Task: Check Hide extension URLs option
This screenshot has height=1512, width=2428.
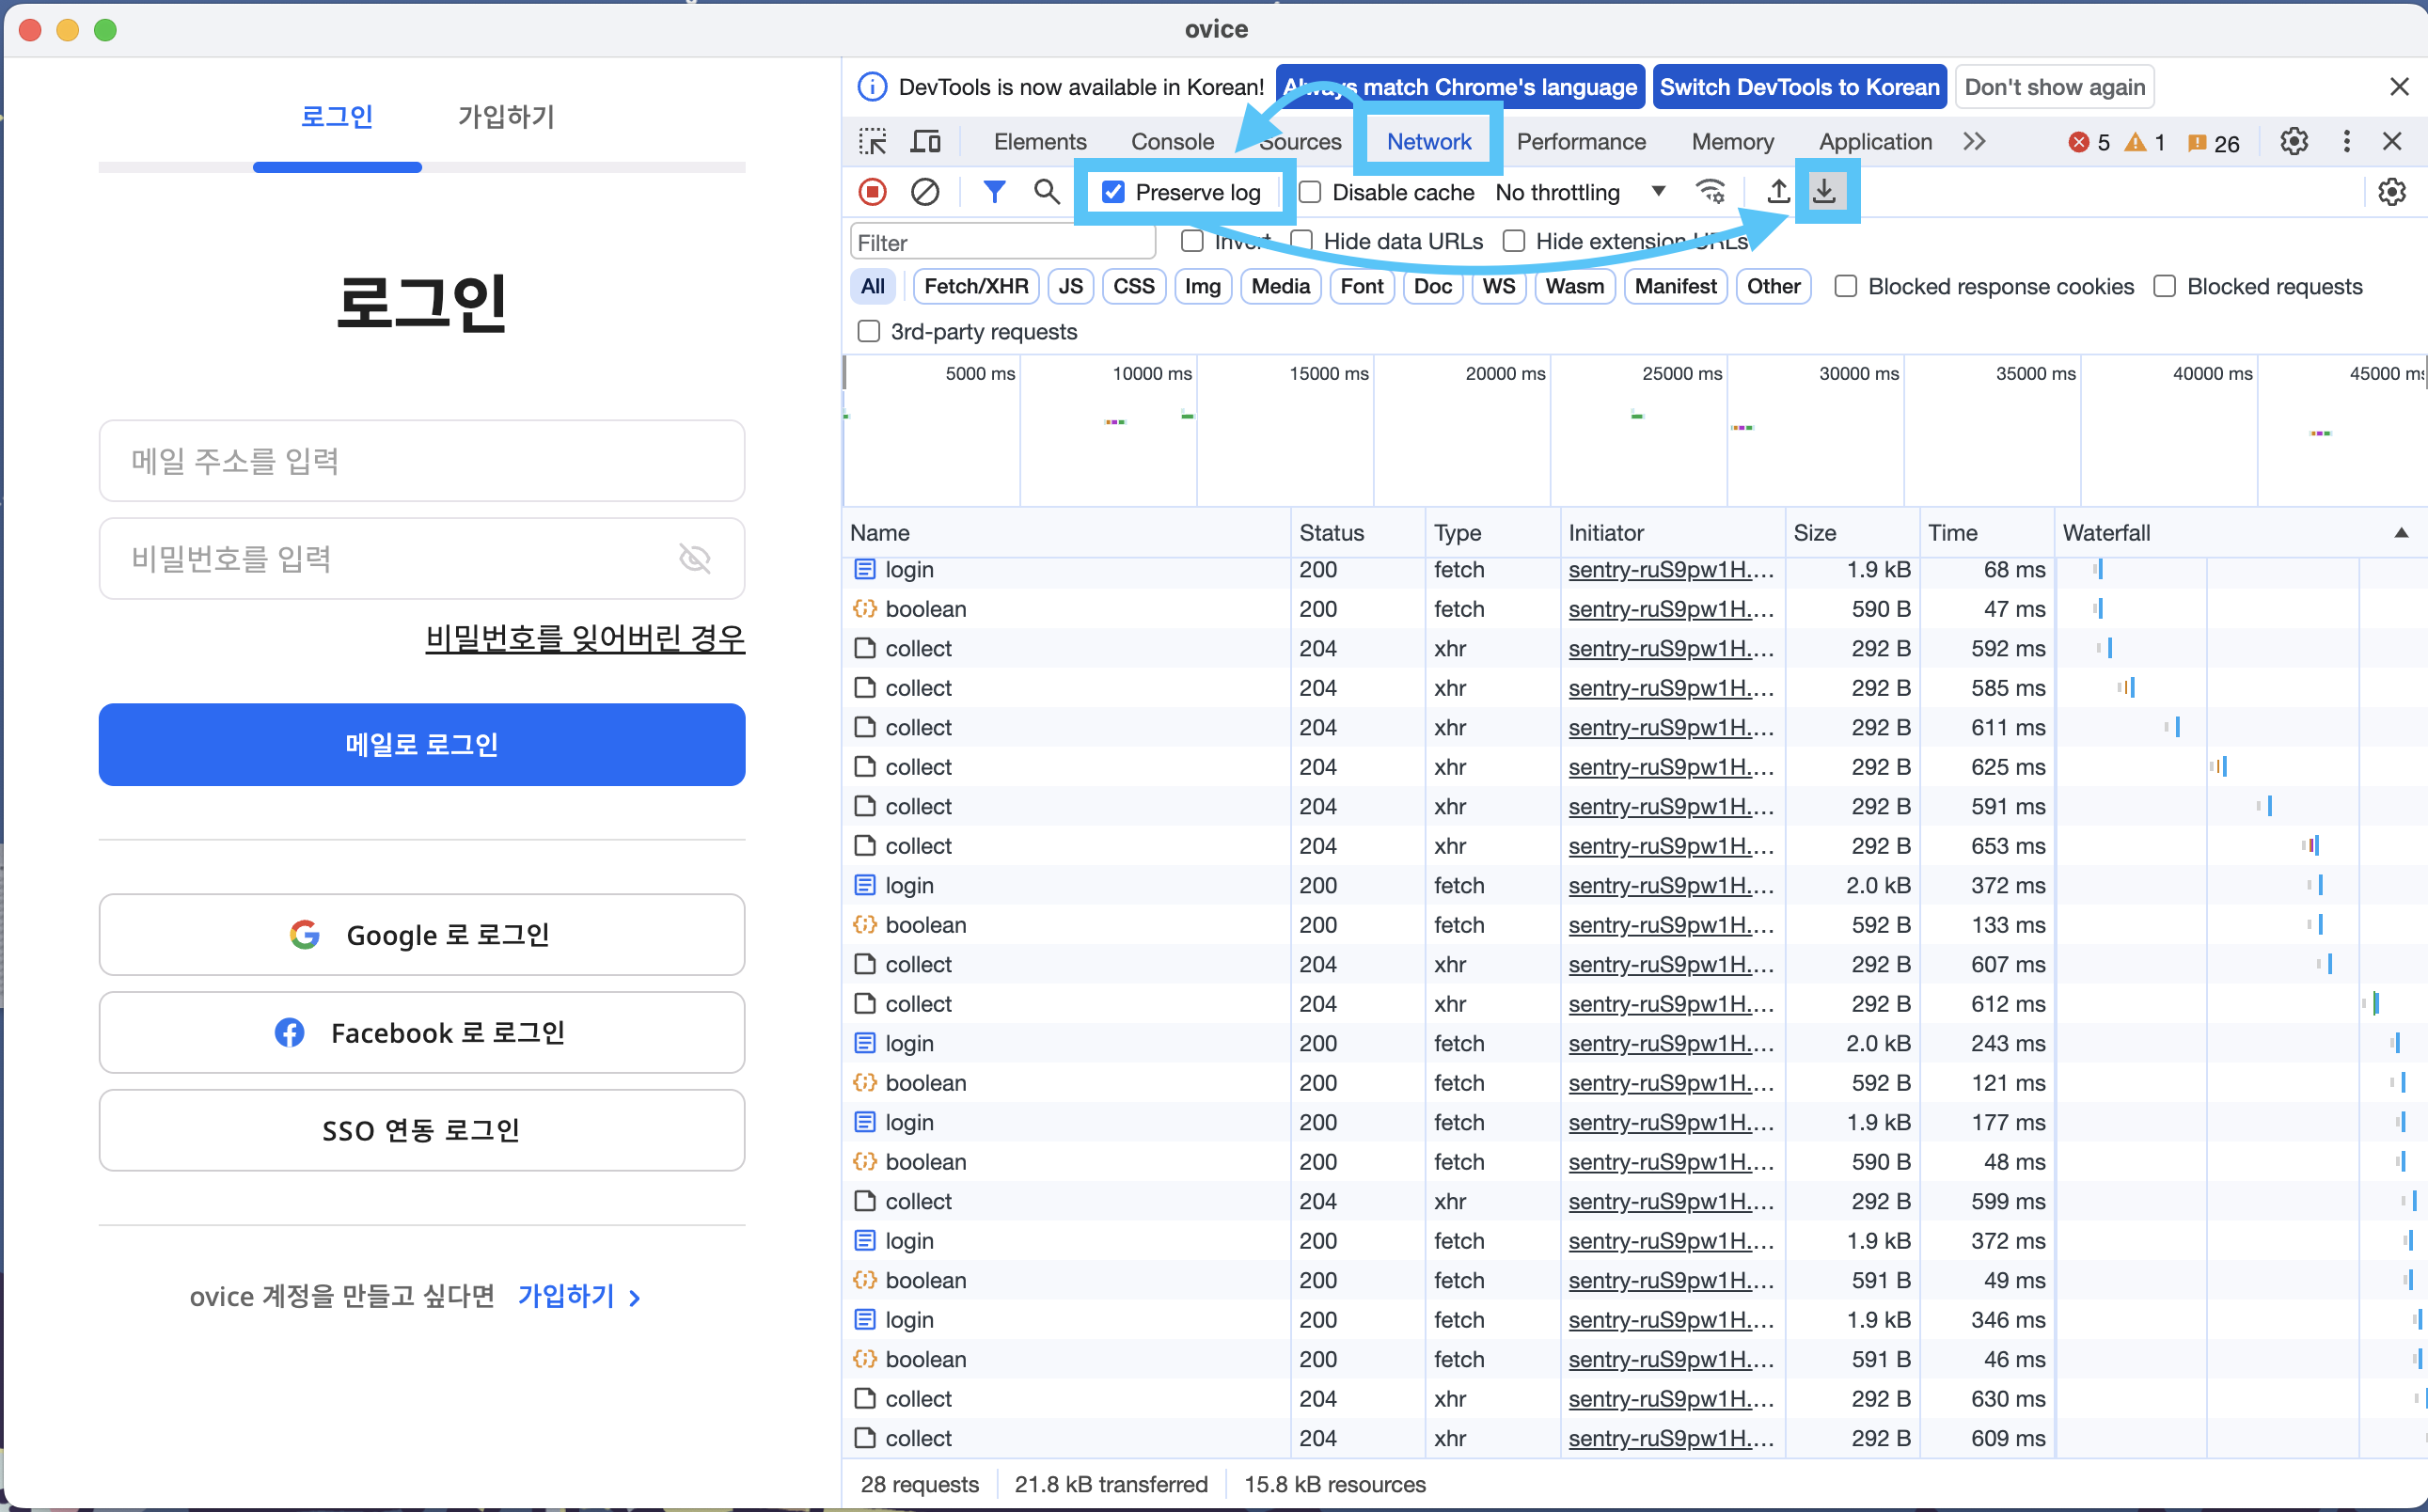Action: click(x=1514, y=241)
